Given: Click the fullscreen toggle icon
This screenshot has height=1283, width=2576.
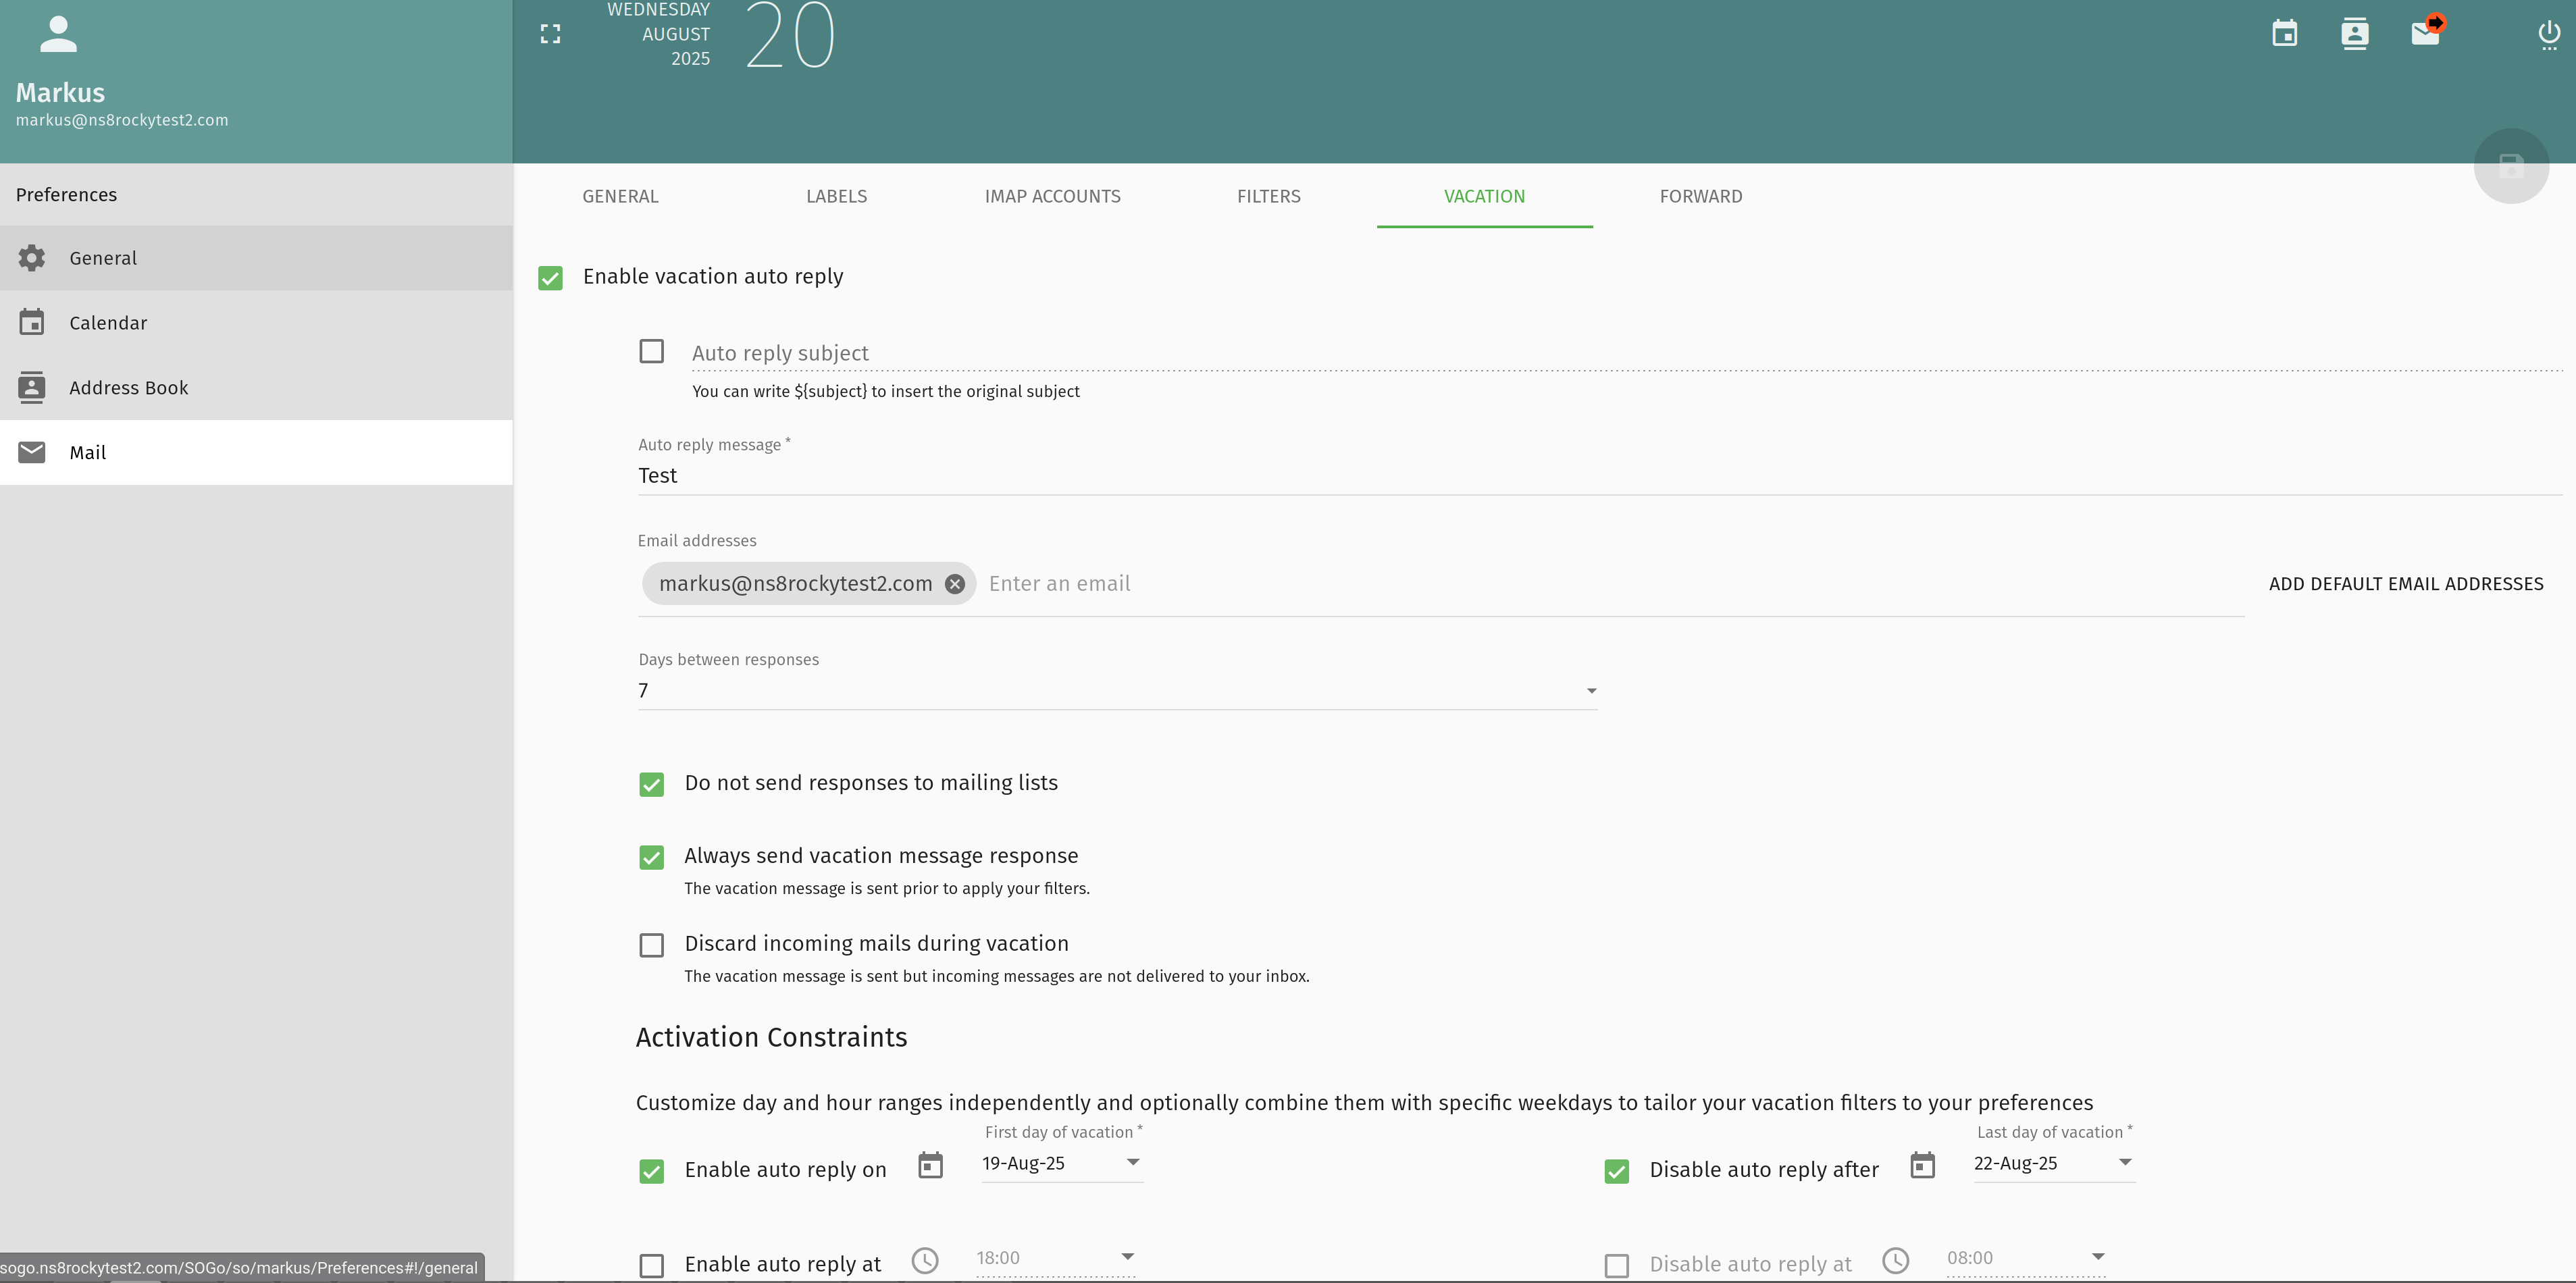Looking at the screenshot, I should 550,34.
